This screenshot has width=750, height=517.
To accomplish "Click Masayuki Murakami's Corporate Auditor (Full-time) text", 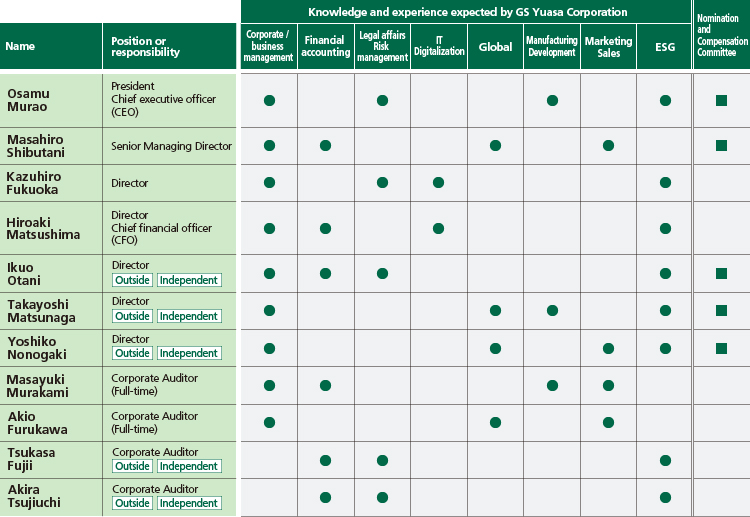I will tap(154, 385).
